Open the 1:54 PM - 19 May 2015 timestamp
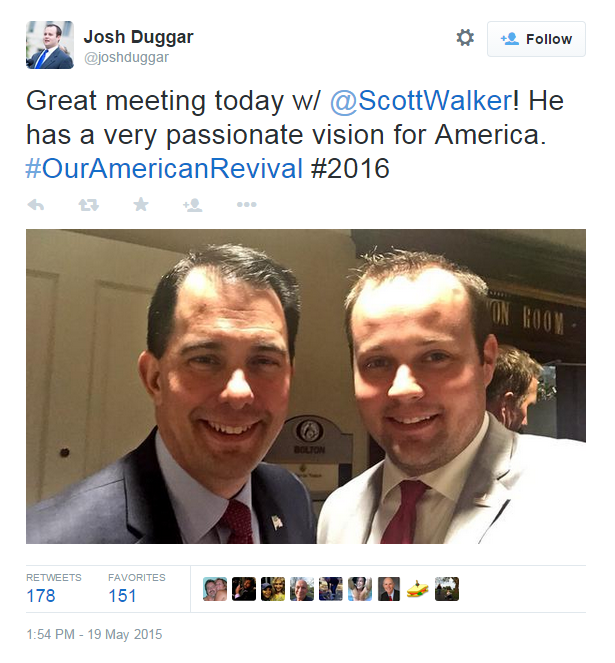Image resolution: width=615 pixels, height=663 pixels. tap(94, 634)
